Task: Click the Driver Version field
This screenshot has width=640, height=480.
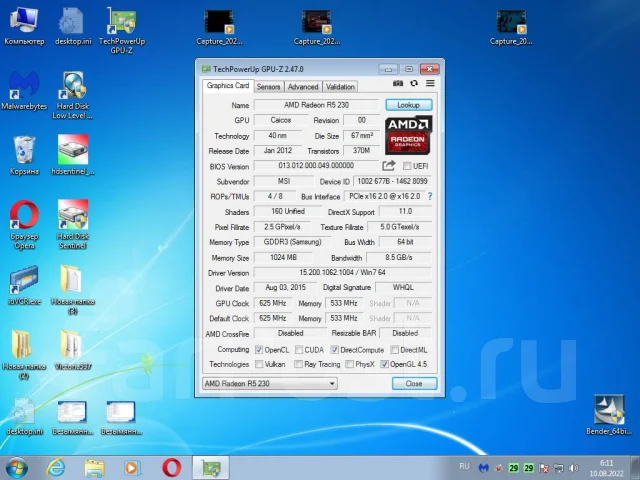Action: (342, 273)
